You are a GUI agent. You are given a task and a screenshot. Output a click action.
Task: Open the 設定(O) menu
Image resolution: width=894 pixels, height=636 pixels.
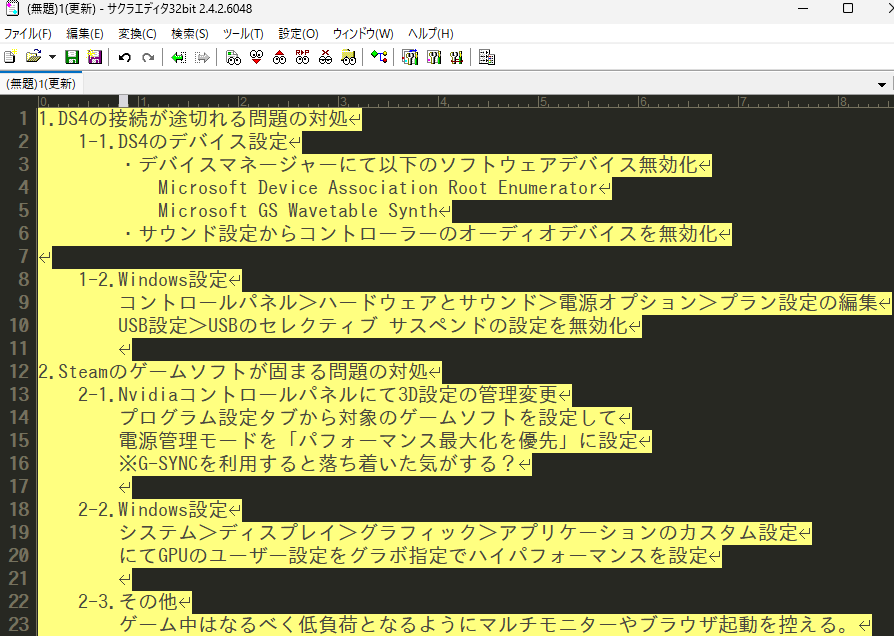tap(298, 34)
